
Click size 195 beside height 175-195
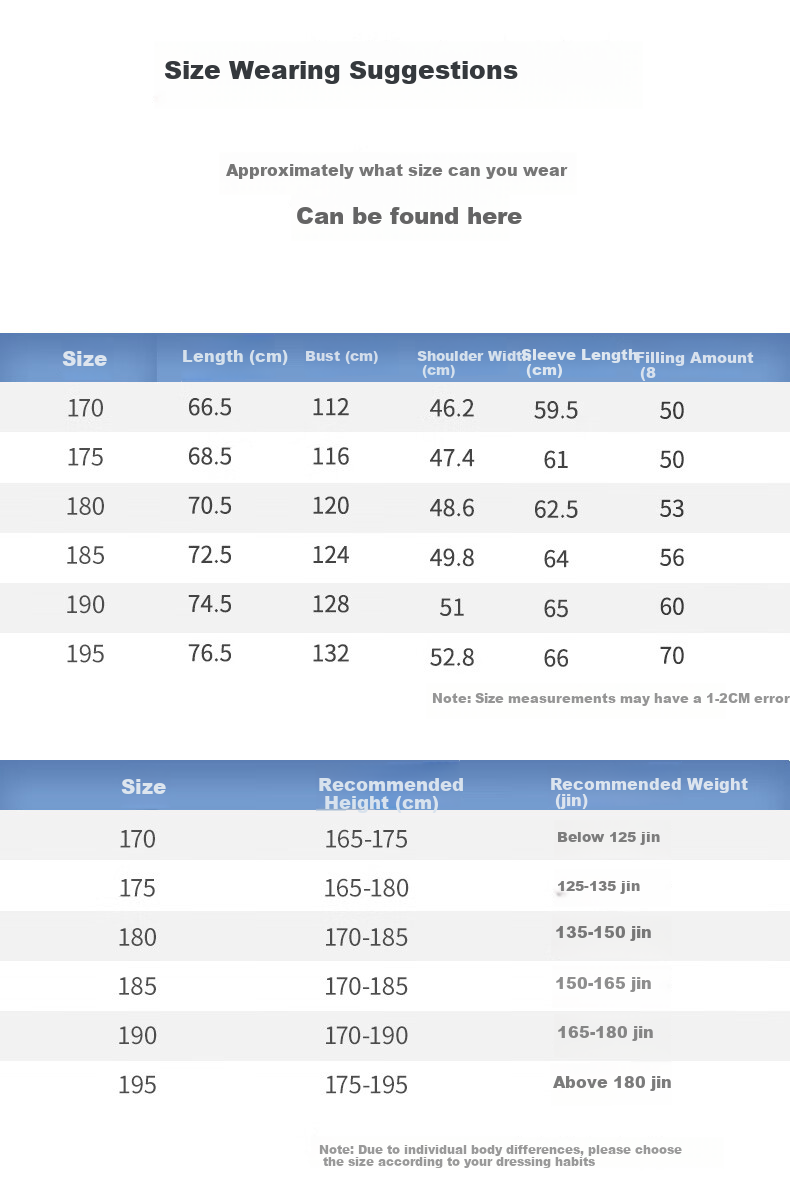click(x=137, y=1084)
